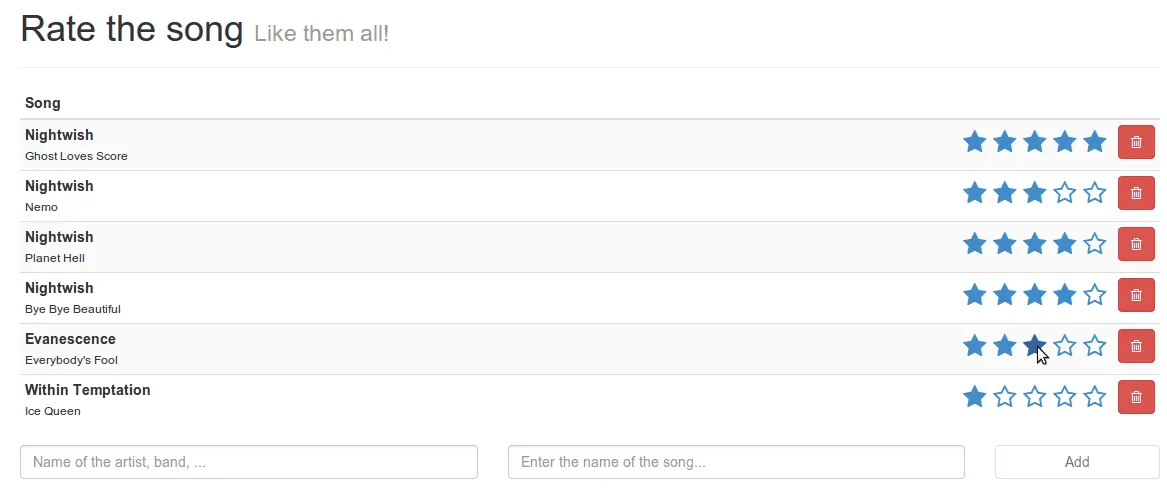Rate Ice Queen five stars
The width and height of the screenshot is (1167, 488).
point(1095,397)
